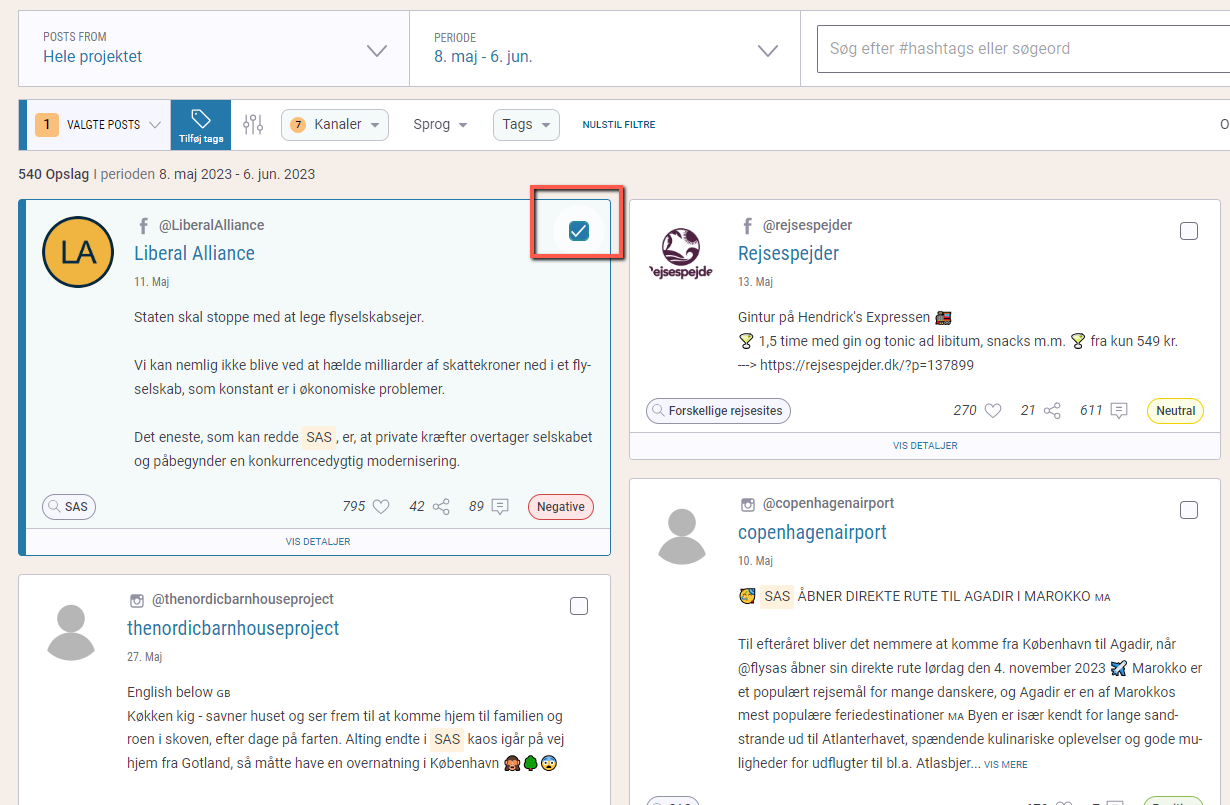The image size is (1230, 805).
Task: Click Vis Detaljer on Liberal Alliance post
Action: [318, 542]
